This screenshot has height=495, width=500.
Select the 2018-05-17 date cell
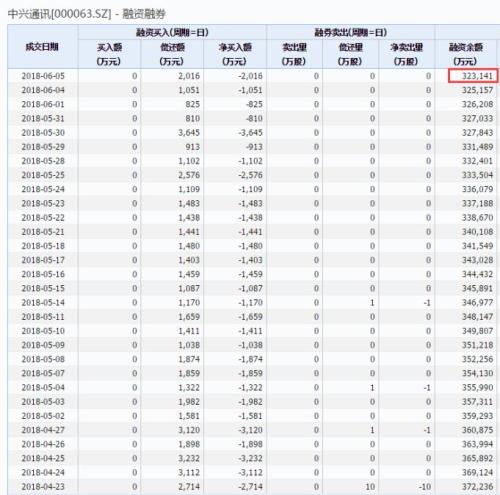pos(43,260)
